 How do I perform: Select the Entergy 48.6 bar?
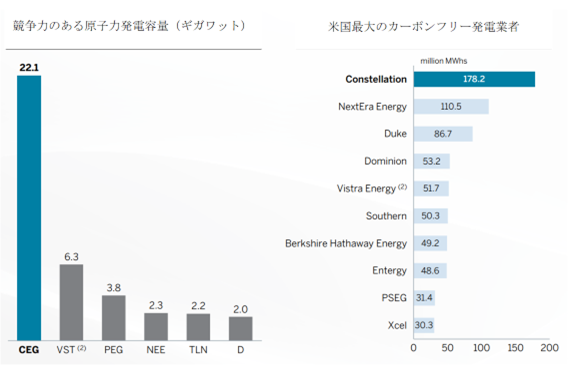pos(430,270)
